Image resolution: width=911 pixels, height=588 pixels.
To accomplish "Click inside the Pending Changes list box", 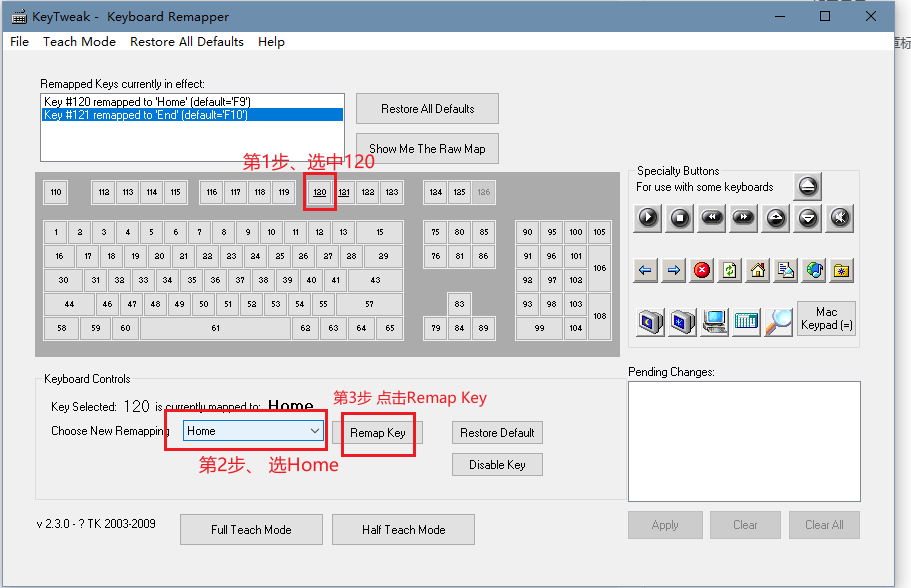I will tap(744, 442).
